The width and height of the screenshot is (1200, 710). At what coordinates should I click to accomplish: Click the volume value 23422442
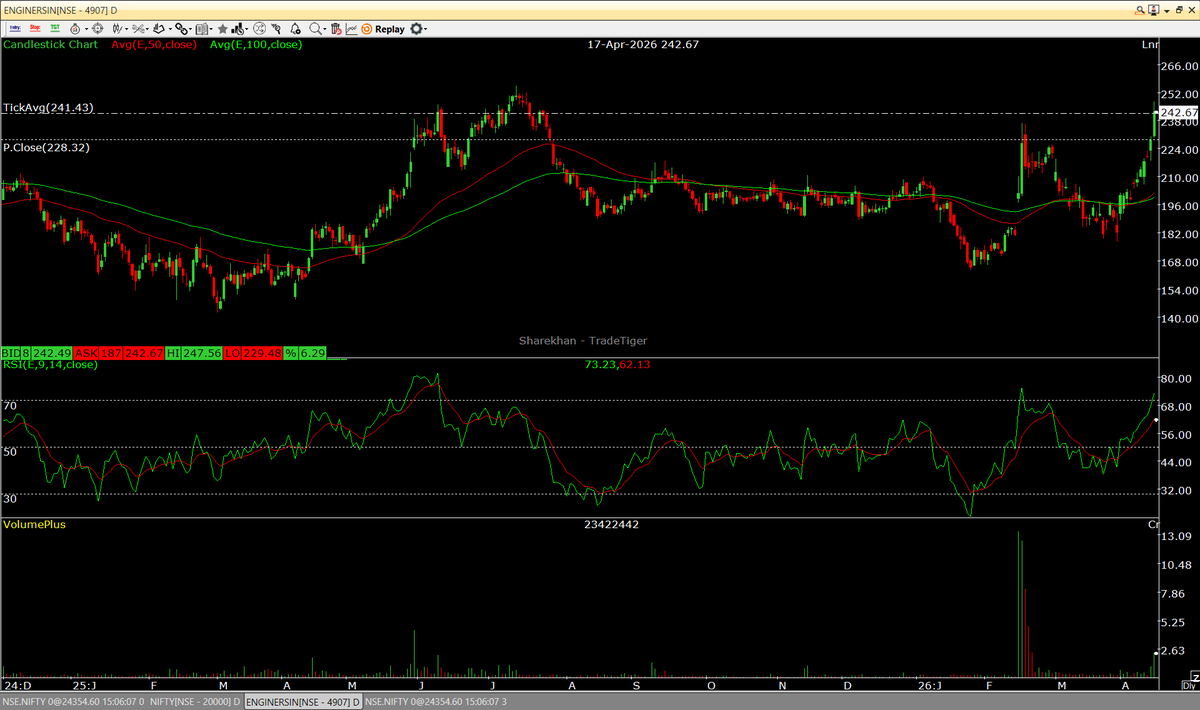pos(612,524)
